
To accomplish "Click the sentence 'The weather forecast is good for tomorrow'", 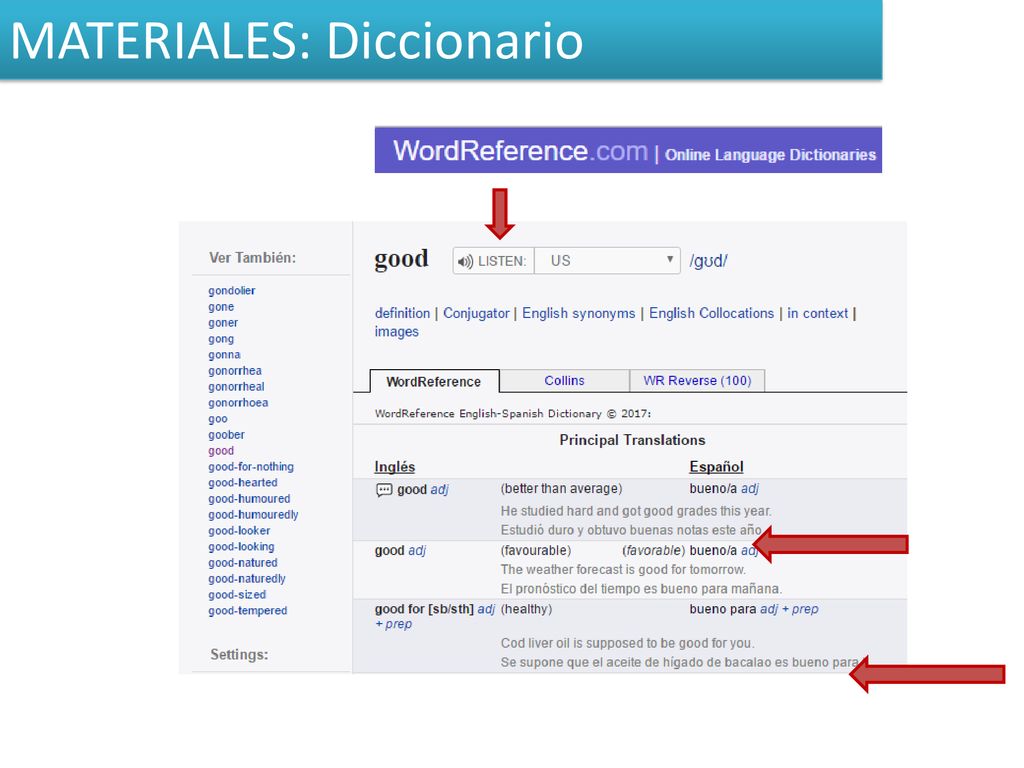I will pyautogui.click(x=623, y=570).
